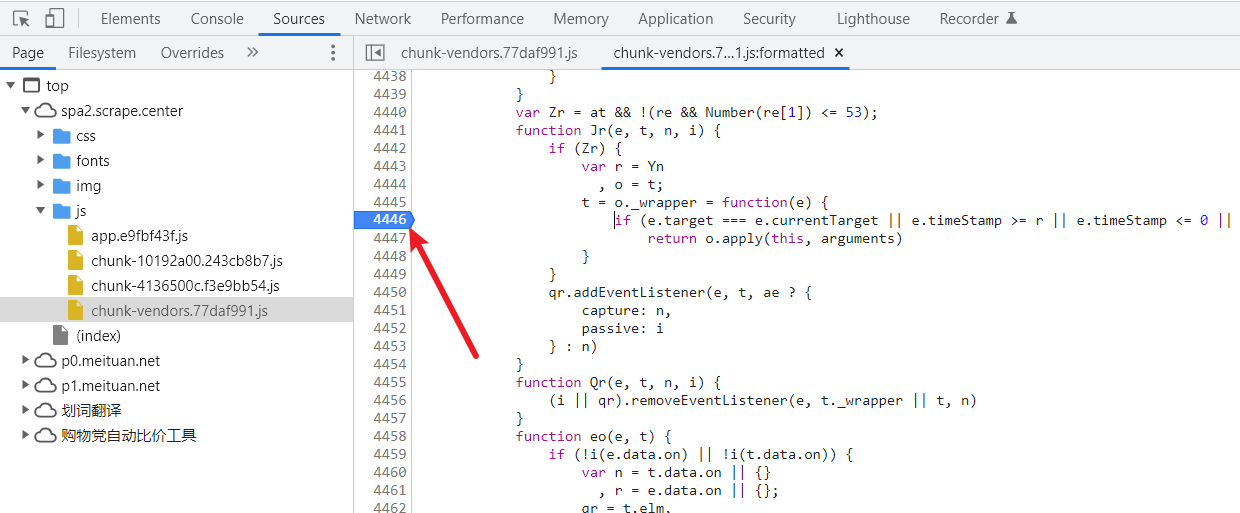This screenshot has width=1240, height=513.
Task: Activate the inspect element picker icon
Action: coord(21,19)
